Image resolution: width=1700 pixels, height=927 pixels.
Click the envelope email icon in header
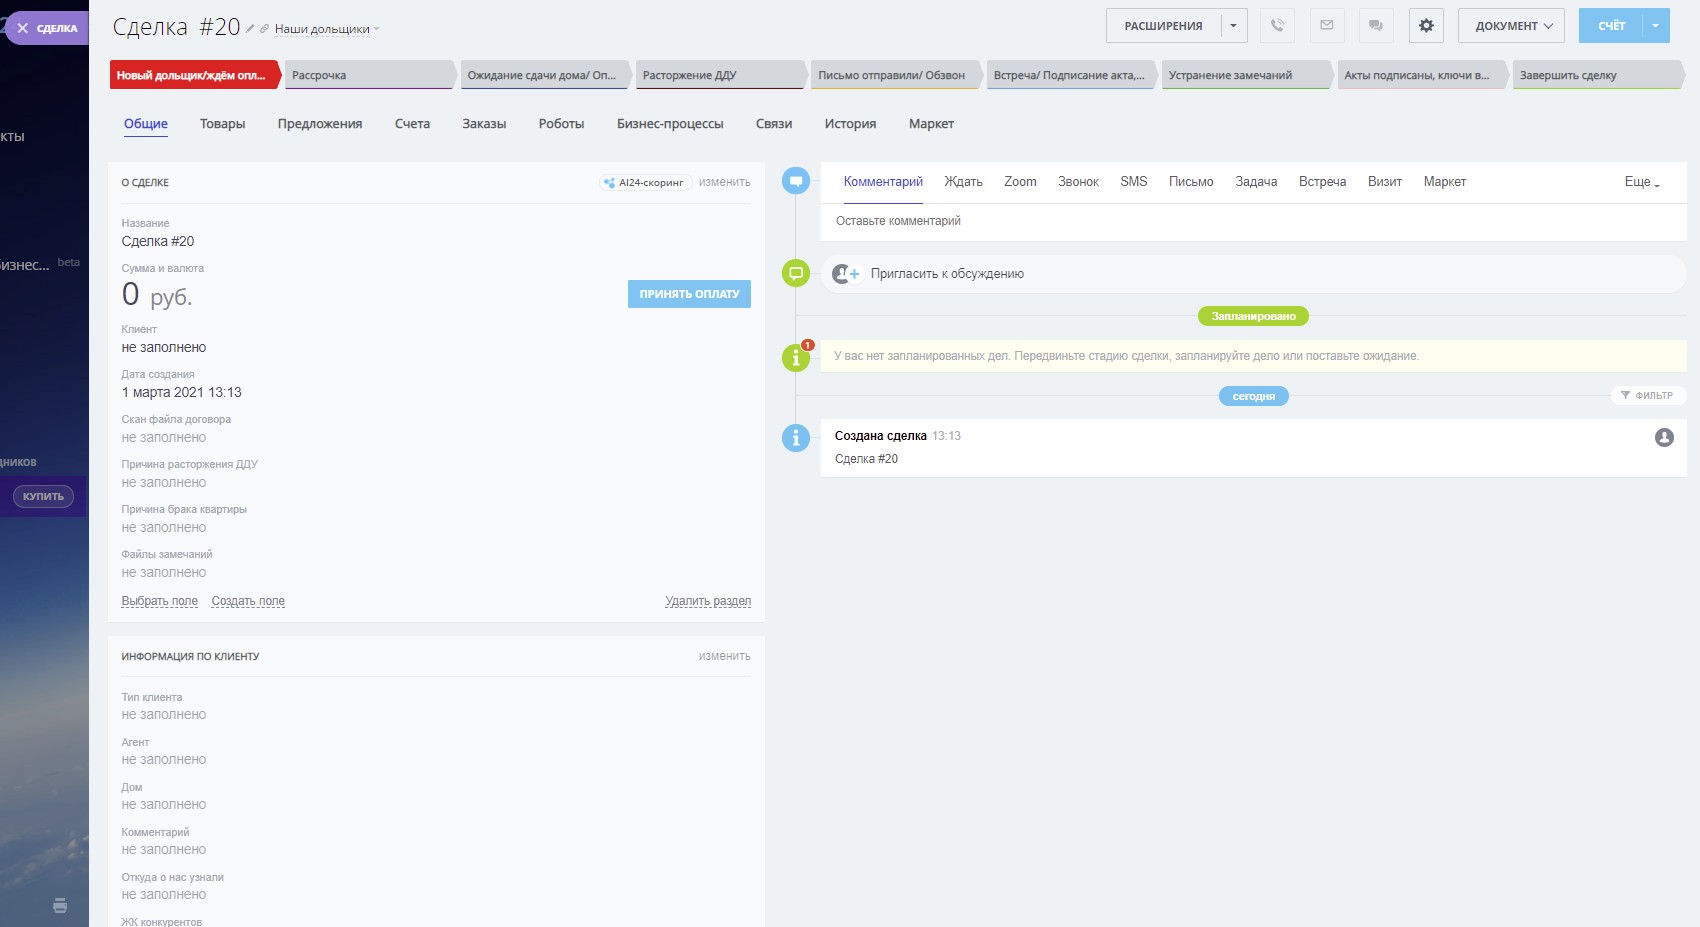point(1327,26)
